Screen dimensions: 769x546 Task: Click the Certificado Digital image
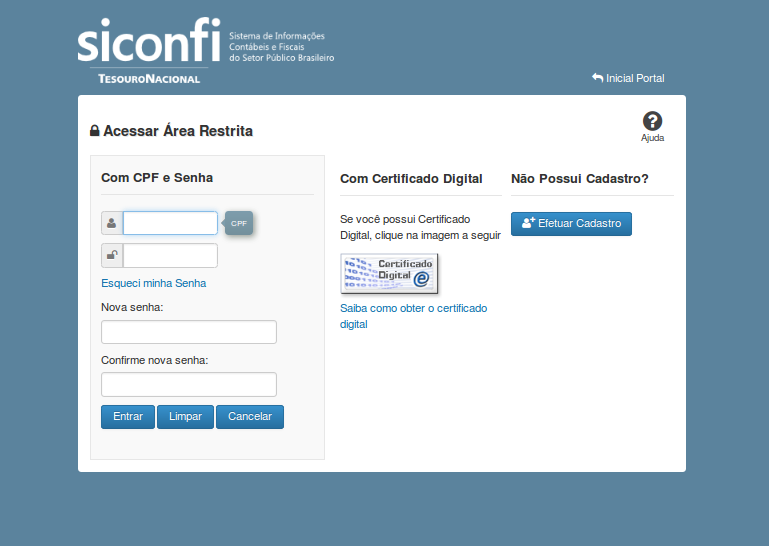(389, 272)
